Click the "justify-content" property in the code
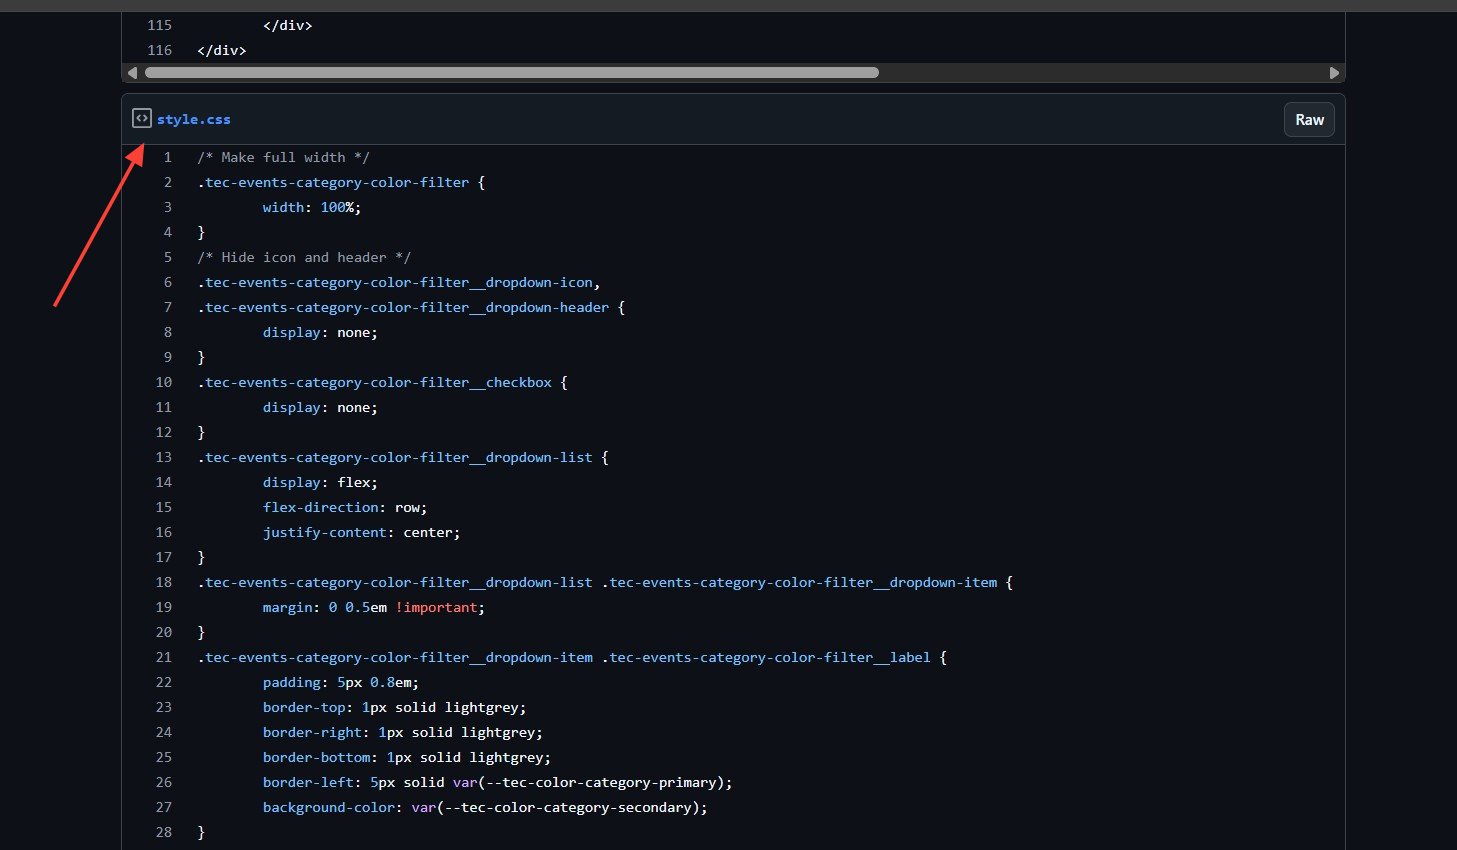Screen dimensions: 1457x850 click(x=324, y=532)
